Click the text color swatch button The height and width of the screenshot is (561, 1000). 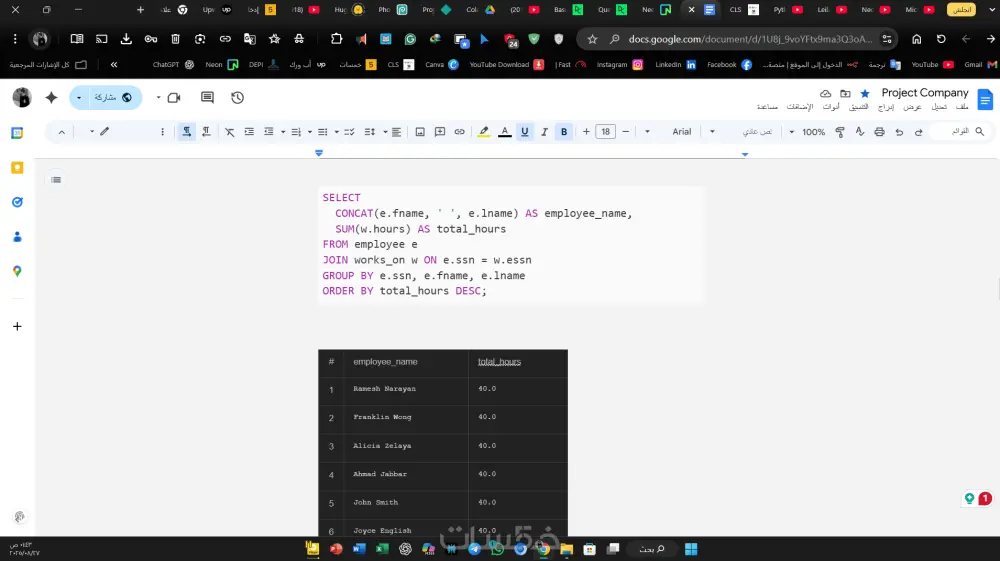pos(504,132)
